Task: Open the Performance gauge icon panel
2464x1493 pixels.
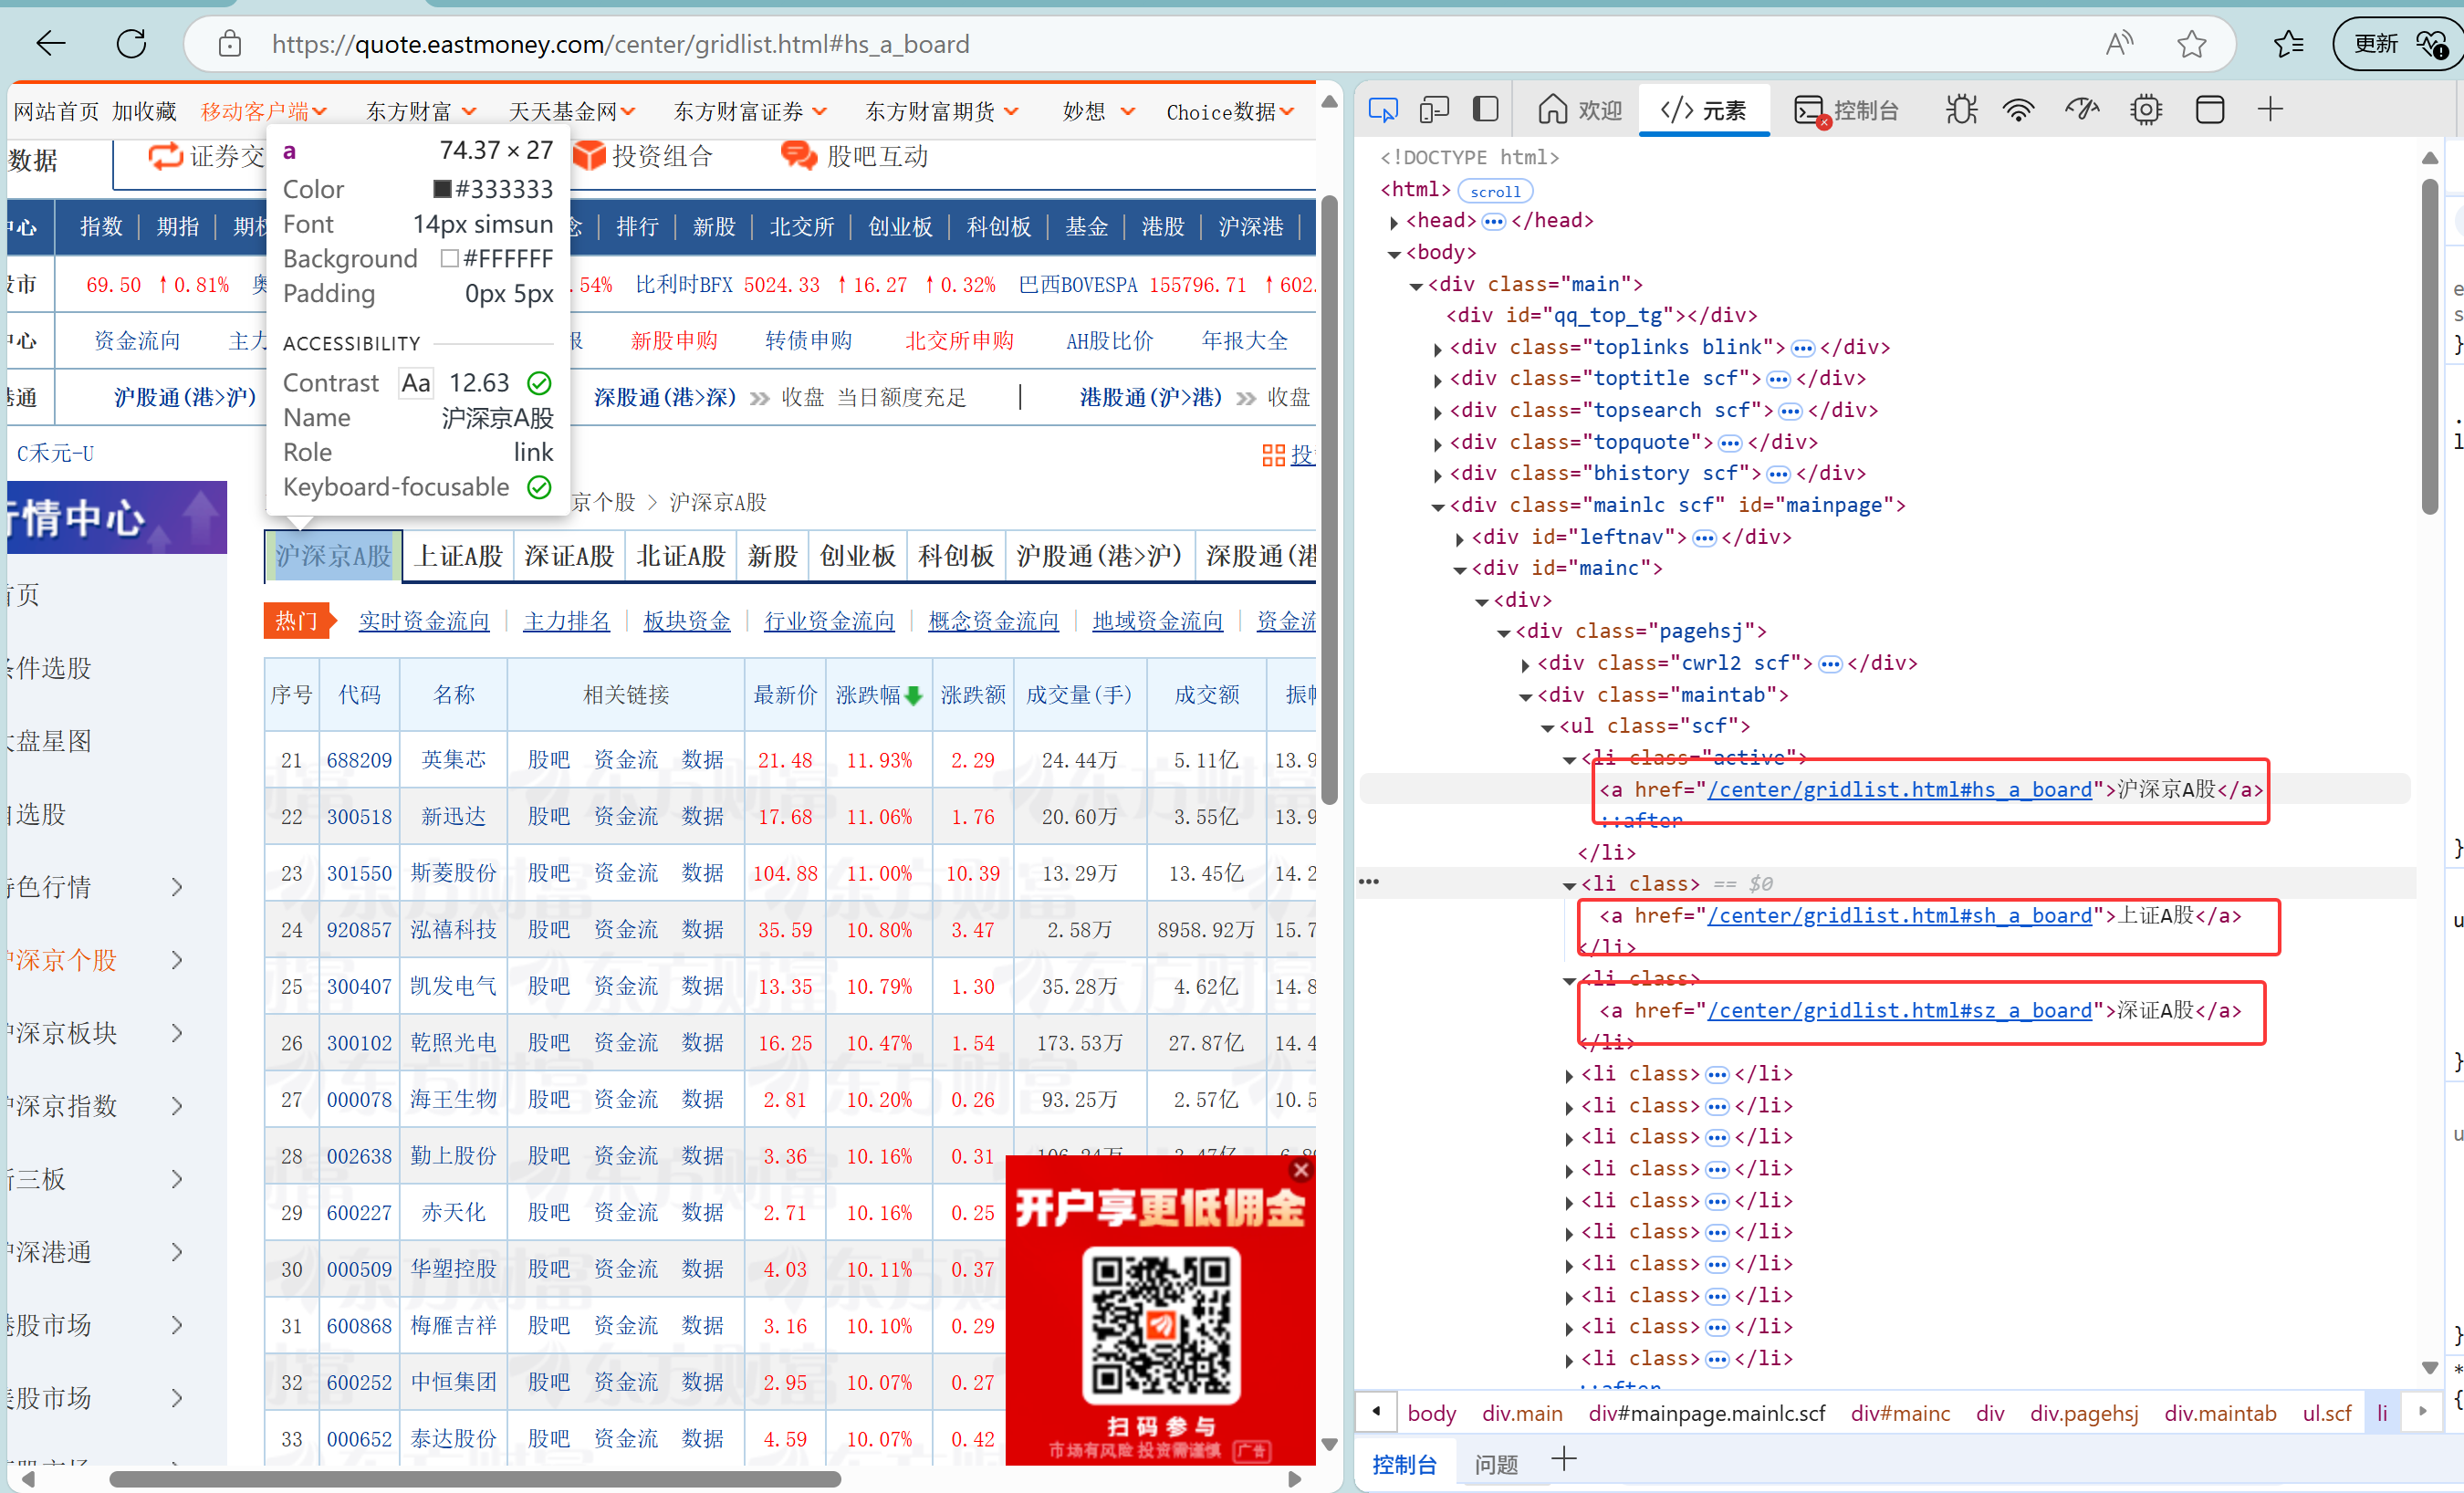Action: (2082, 109)
